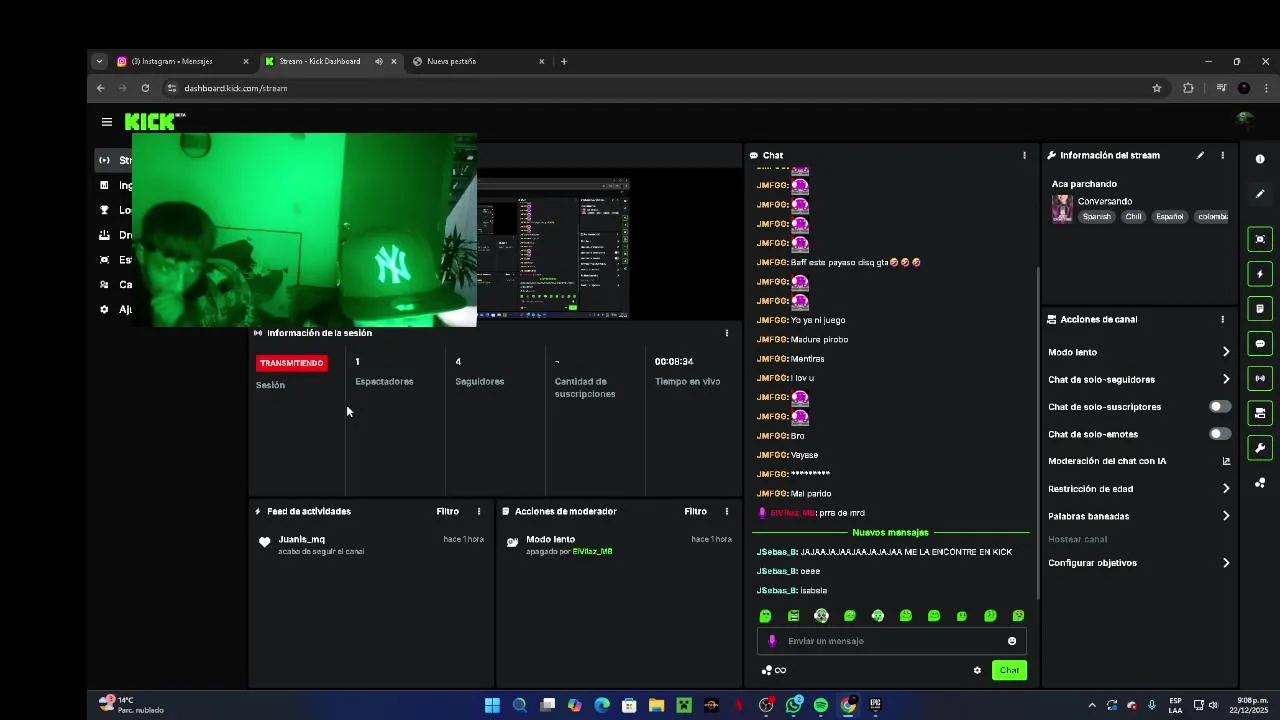Toggle the stream preview icon in the right rail
This screenshot has width=1280, height=720.
point(1260,239)
